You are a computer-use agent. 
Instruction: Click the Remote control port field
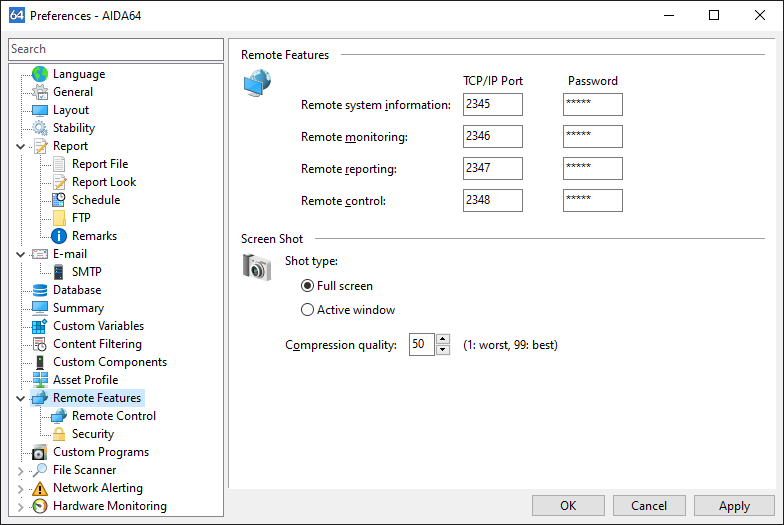[492, 200]
